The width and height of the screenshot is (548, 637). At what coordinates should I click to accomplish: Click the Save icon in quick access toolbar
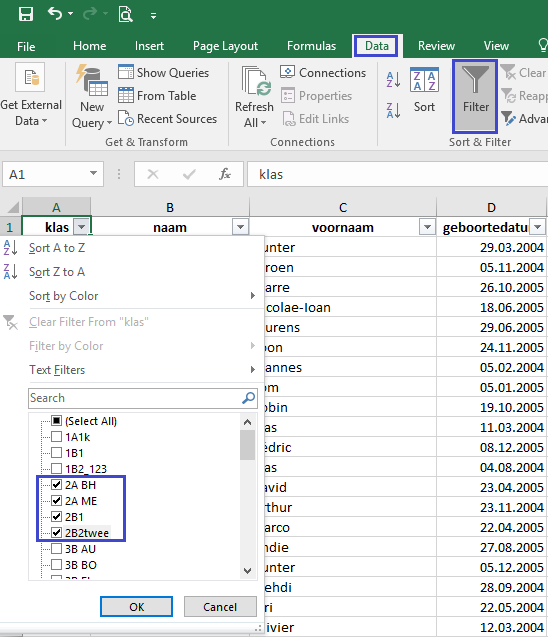click(x=26, y=14)
